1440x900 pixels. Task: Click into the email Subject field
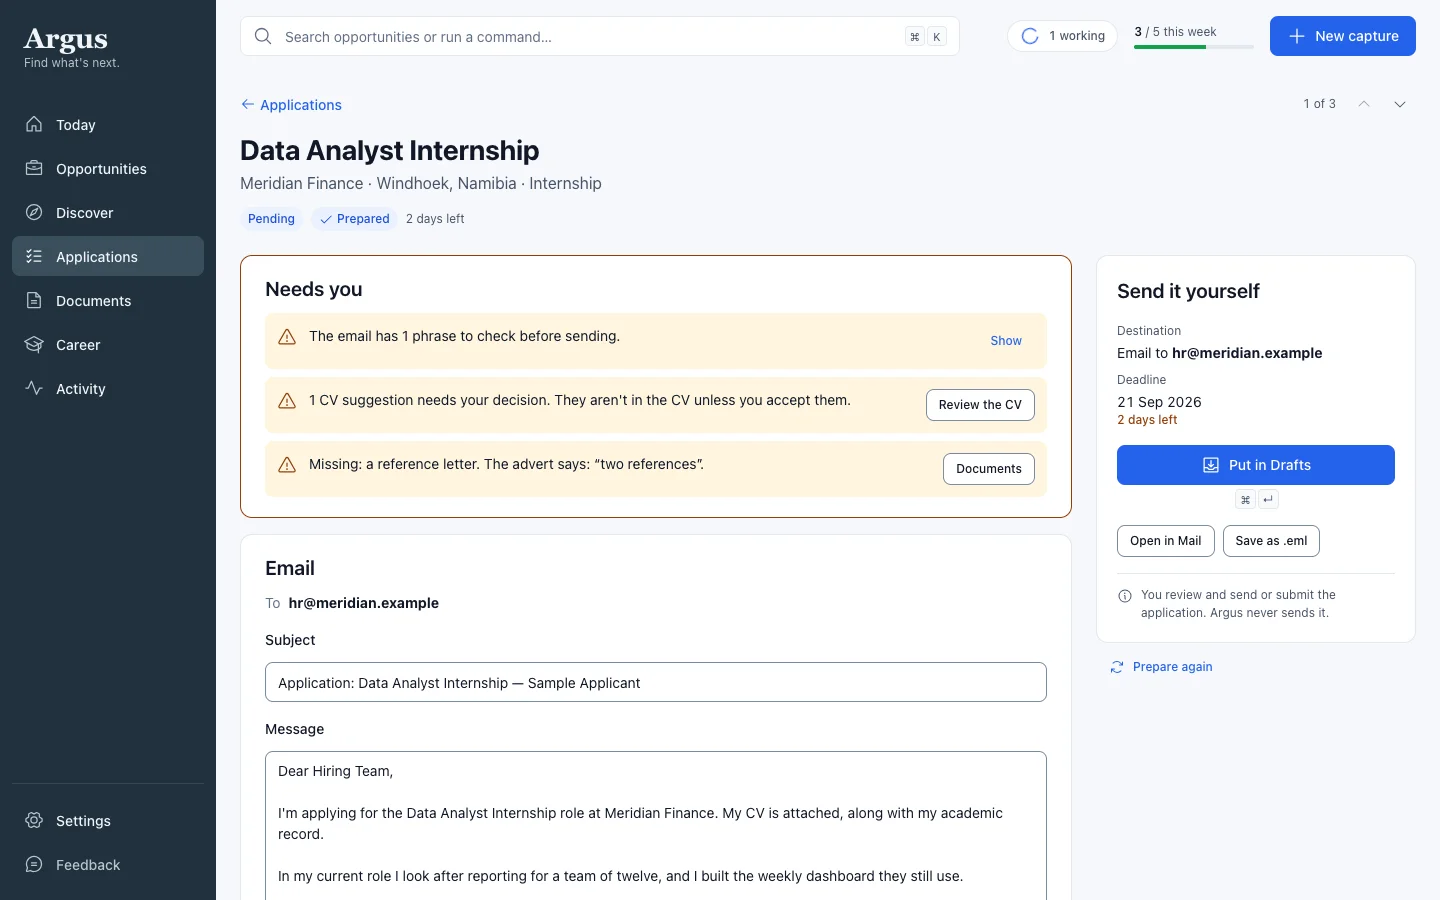[x=656, y=682]
